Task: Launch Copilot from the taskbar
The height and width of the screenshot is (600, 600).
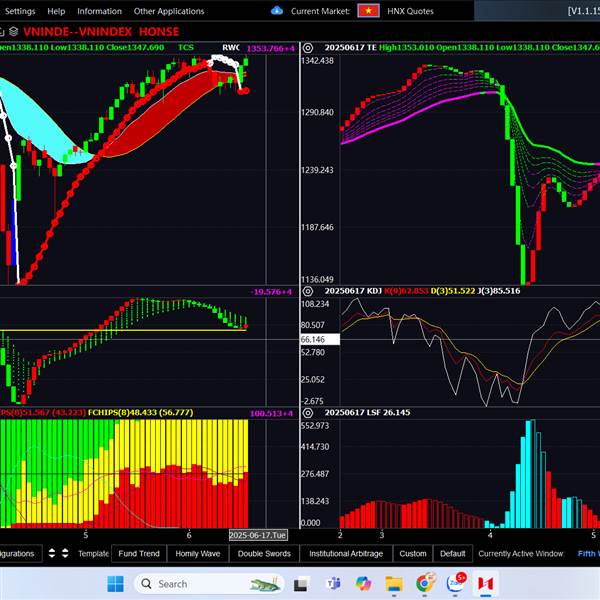Action: 364,584
